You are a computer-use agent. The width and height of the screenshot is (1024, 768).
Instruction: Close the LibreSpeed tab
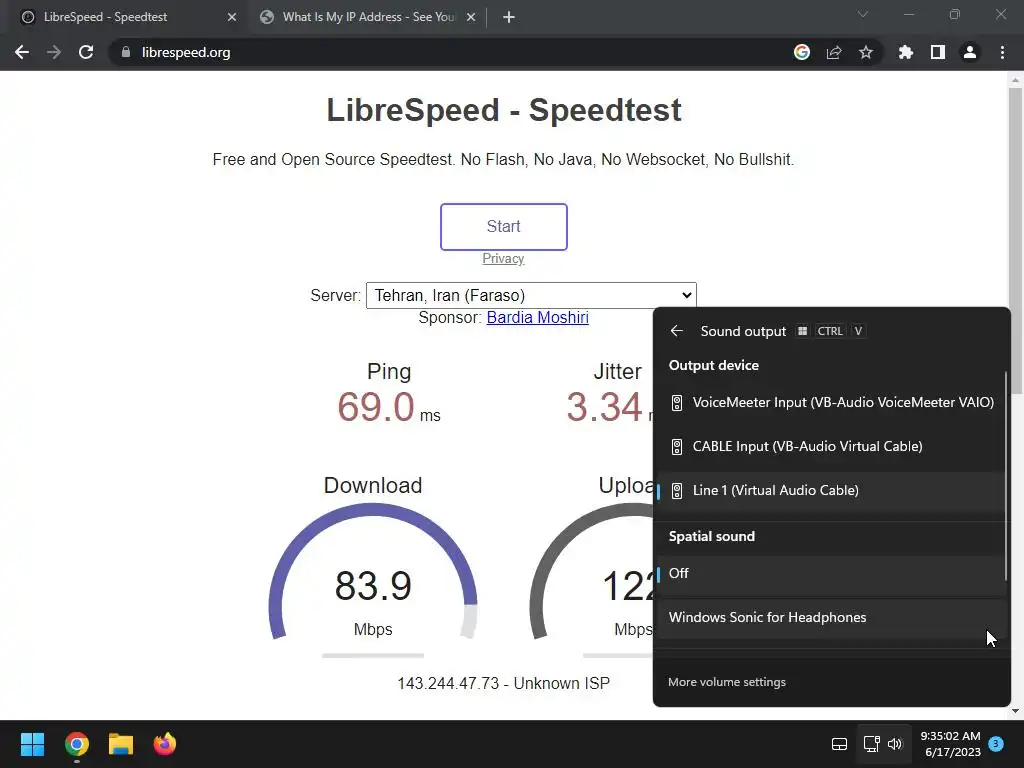click(232, 17)
